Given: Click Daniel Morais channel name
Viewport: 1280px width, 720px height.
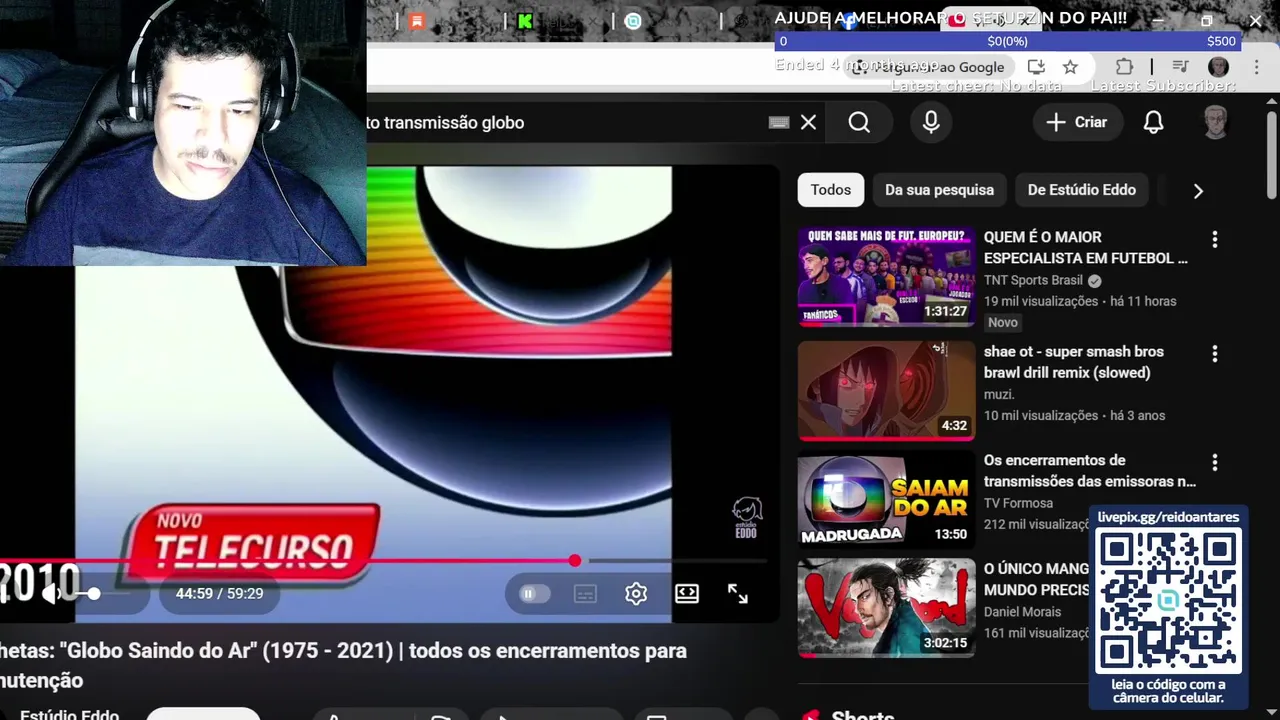Looking at the screenshot, I should point(1022,611).
